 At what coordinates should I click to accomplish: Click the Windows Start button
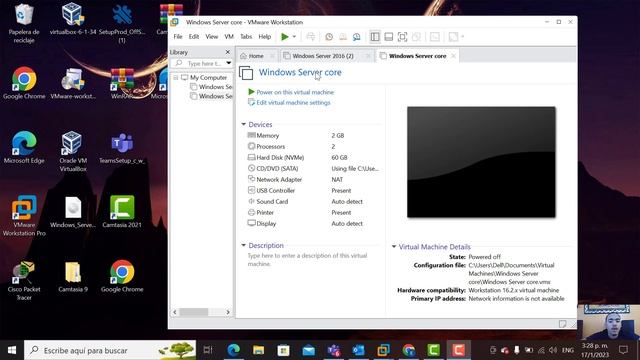coord(12,350)
